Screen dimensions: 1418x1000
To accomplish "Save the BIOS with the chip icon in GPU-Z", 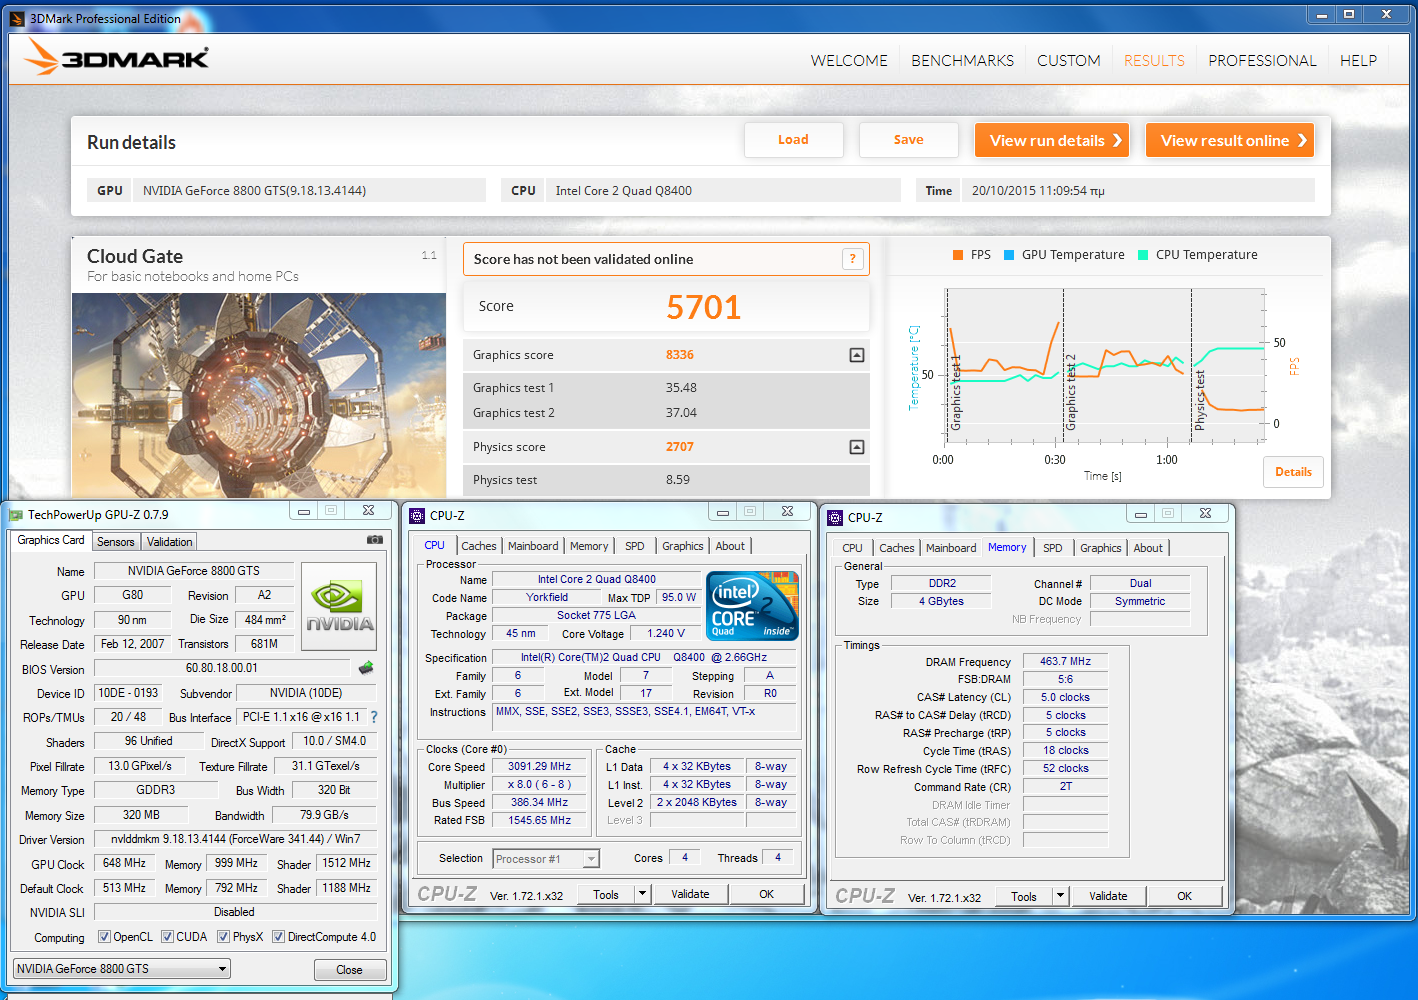I will 366,668.
